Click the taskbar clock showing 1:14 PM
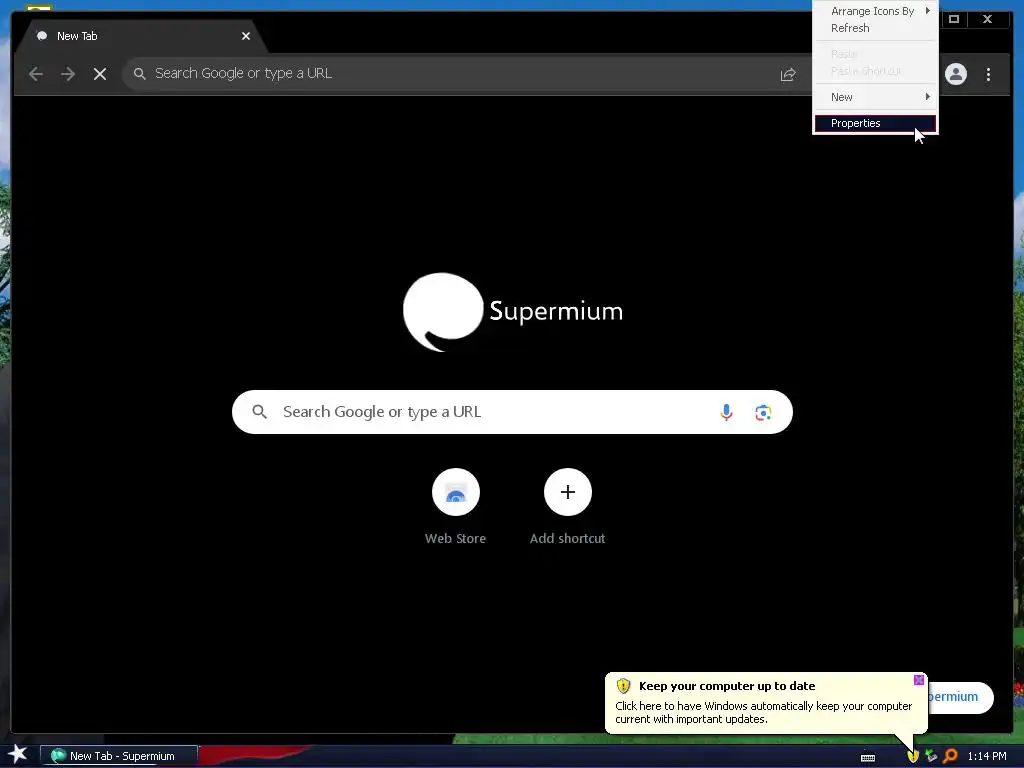Image resolution: width=1024 pixels, height=768 pixels. 987,756
